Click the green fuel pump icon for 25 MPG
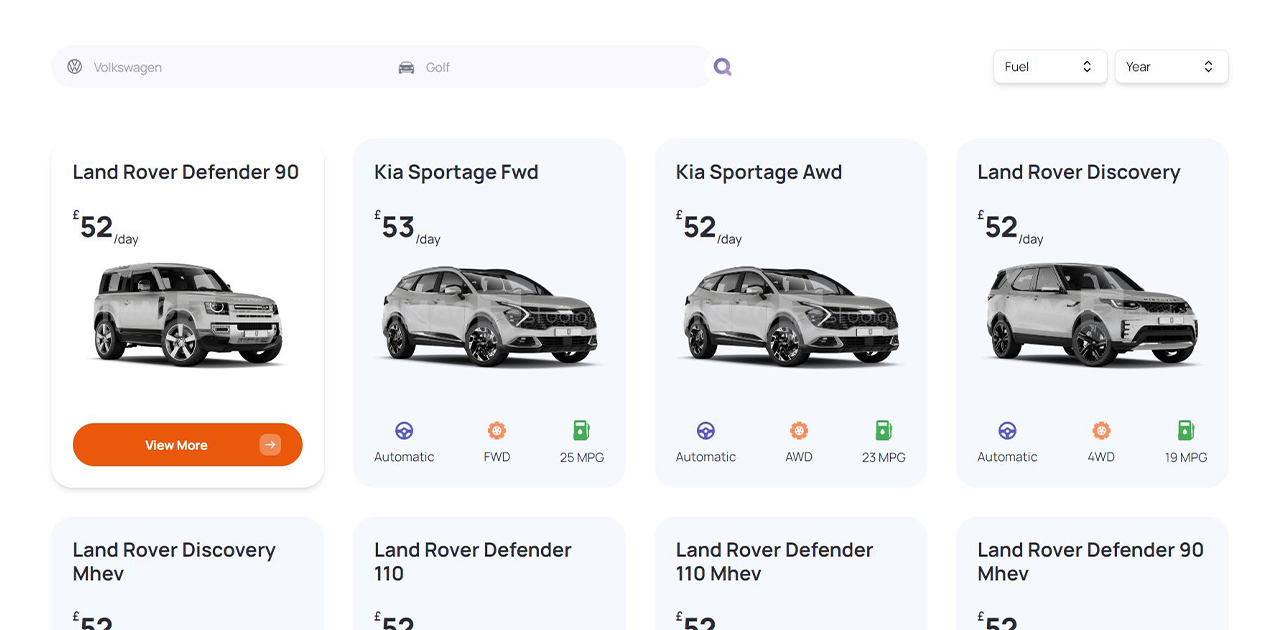Viewport: 1280px width, 630px height. [581, 431]
